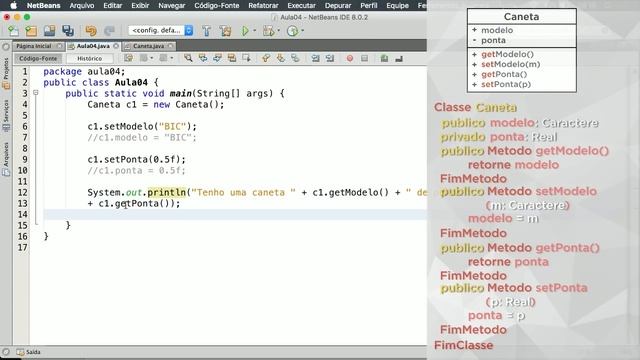Click the Uncomment icon in editor toolbar
The height and width of the screenshot is (360, 640).
[x=399, y=58]
